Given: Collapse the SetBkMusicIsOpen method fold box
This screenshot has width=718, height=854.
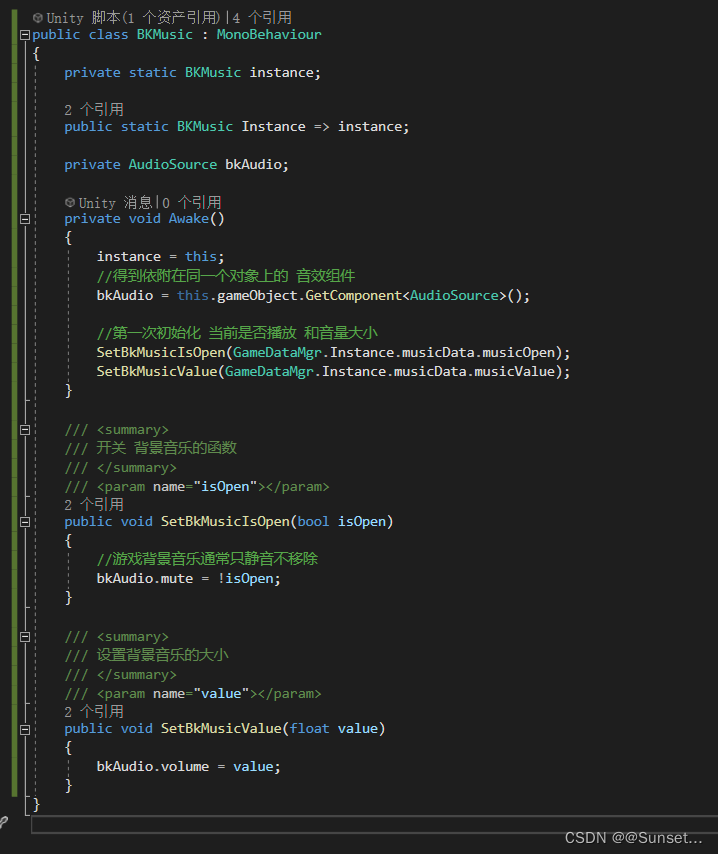Looking at the screenshot, I should pos(25,522).
